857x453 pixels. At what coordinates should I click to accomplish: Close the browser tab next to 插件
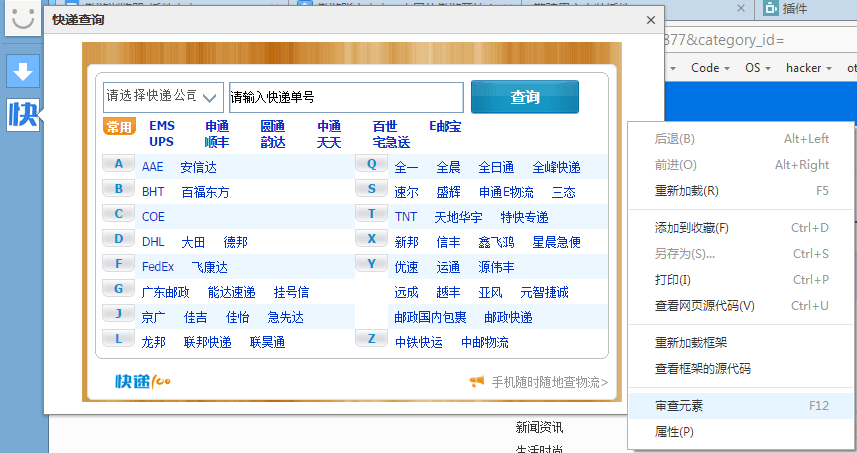741,8
